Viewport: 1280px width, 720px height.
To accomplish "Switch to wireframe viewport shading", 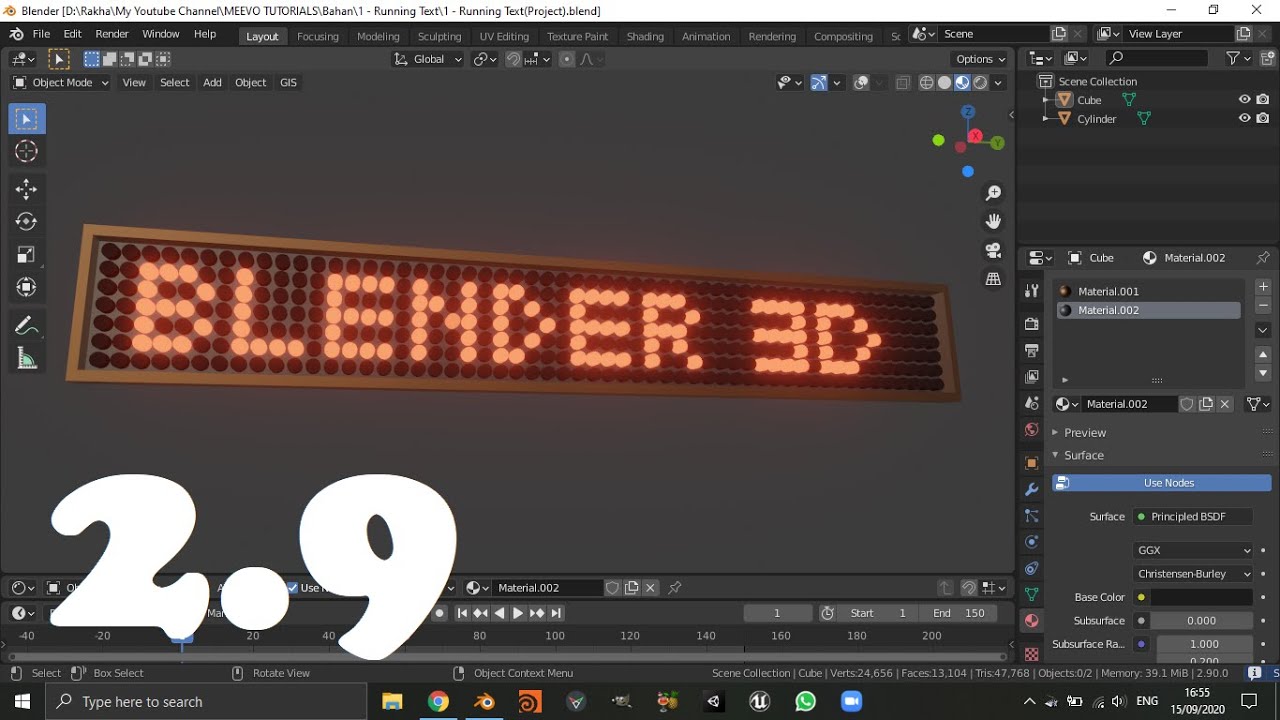I will (x=926, y=83).
